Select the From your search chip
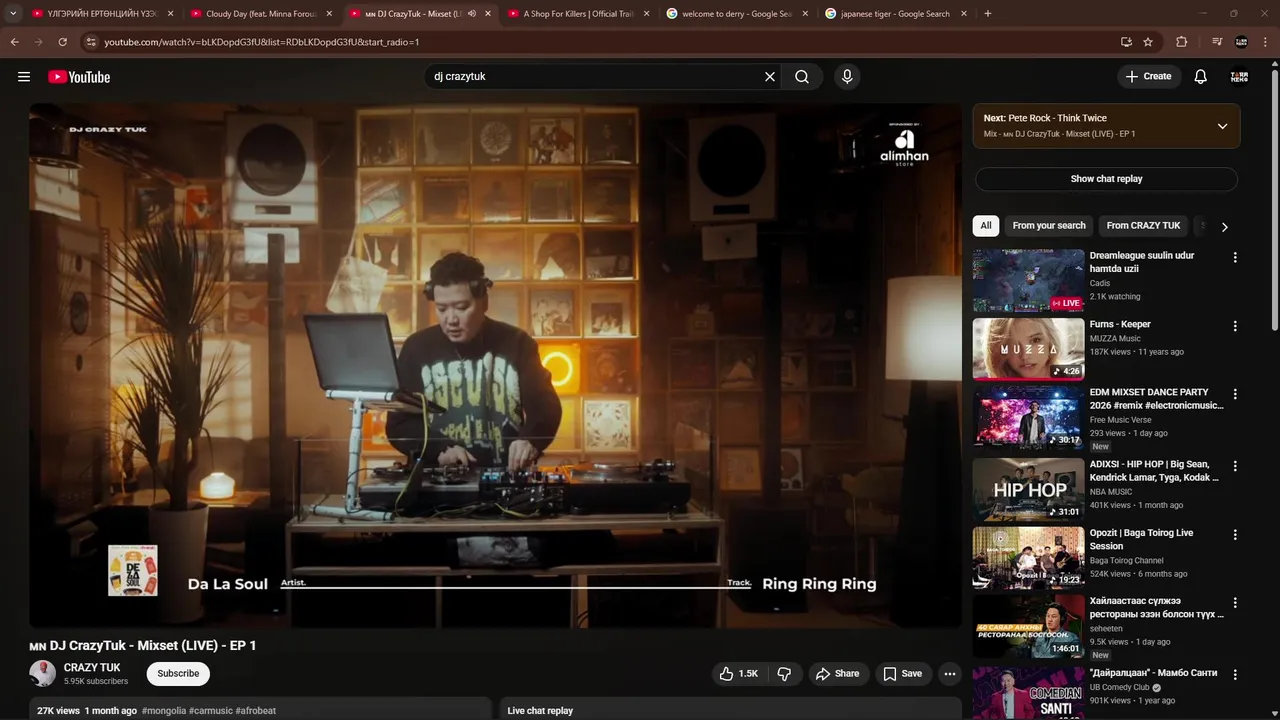Image resolution: width=1280 pixels, height=720 pixels. point(1049,226)
